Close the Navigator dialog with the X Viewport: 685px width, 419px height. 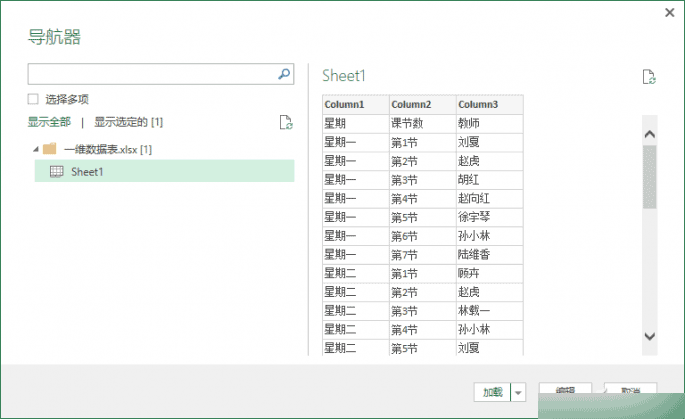pyautogui.click(x=668, y=13)
